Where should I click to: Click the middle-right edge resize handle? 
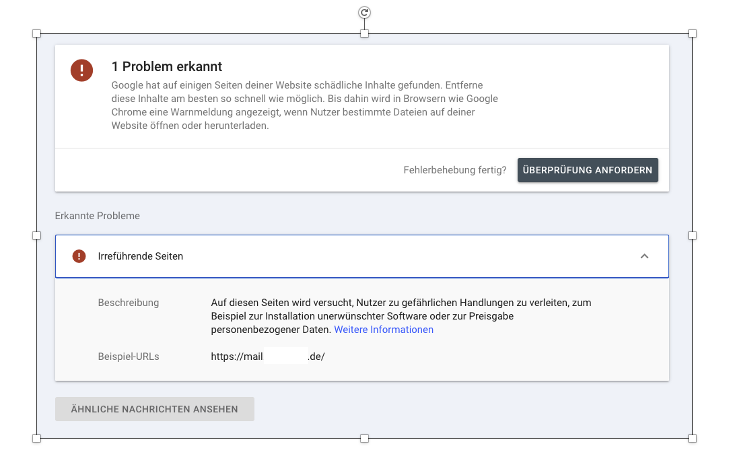pyautogui.click(x=692, y=236)
